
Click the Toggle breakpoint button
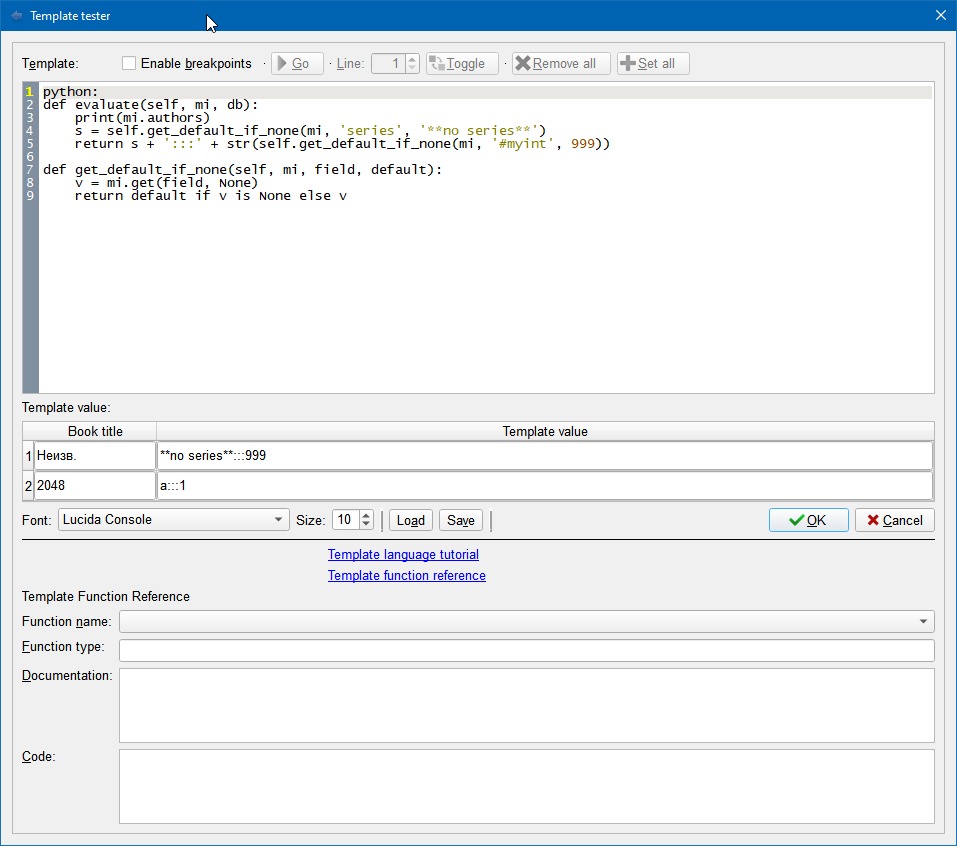[461, 64]
